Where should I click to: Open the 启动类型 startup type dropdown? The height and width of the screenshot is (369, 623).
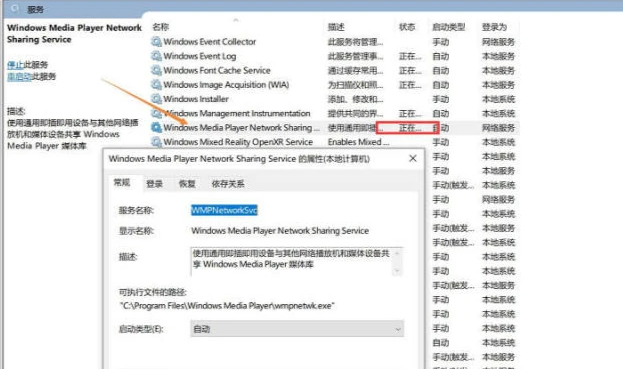(x=297, y=329)
